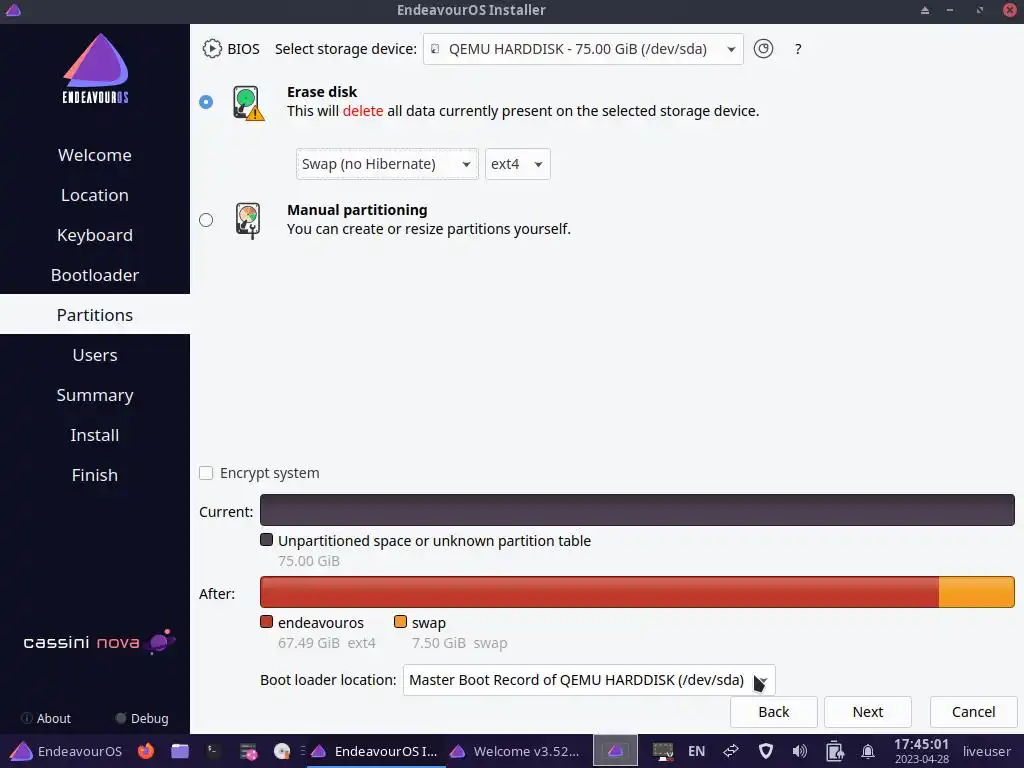Image resolution: width=1024 pixels, height=768 pixels.
Task: Open the EndeavourOS start menu button
Action: click(66, 751)
